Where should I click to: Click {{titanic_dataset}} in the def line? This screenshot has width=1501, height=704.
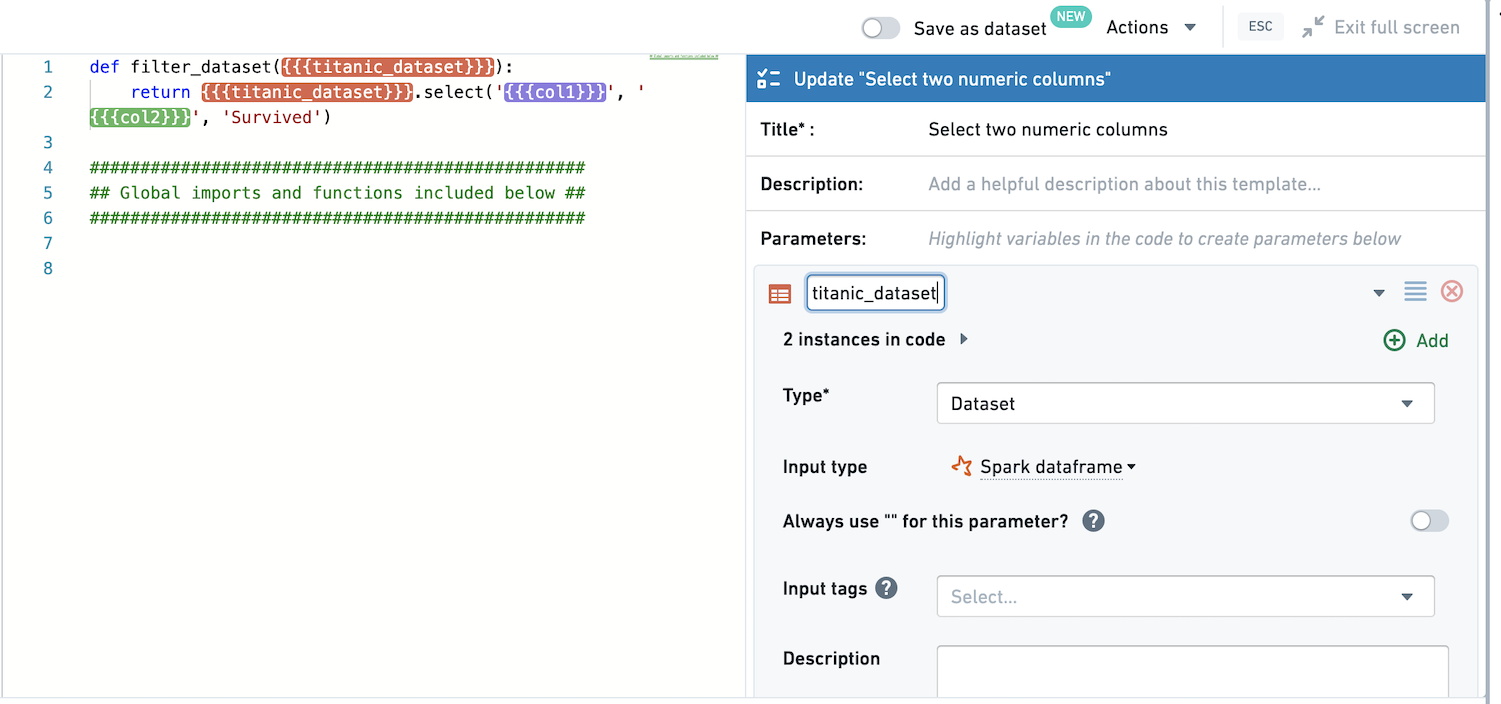388,67
